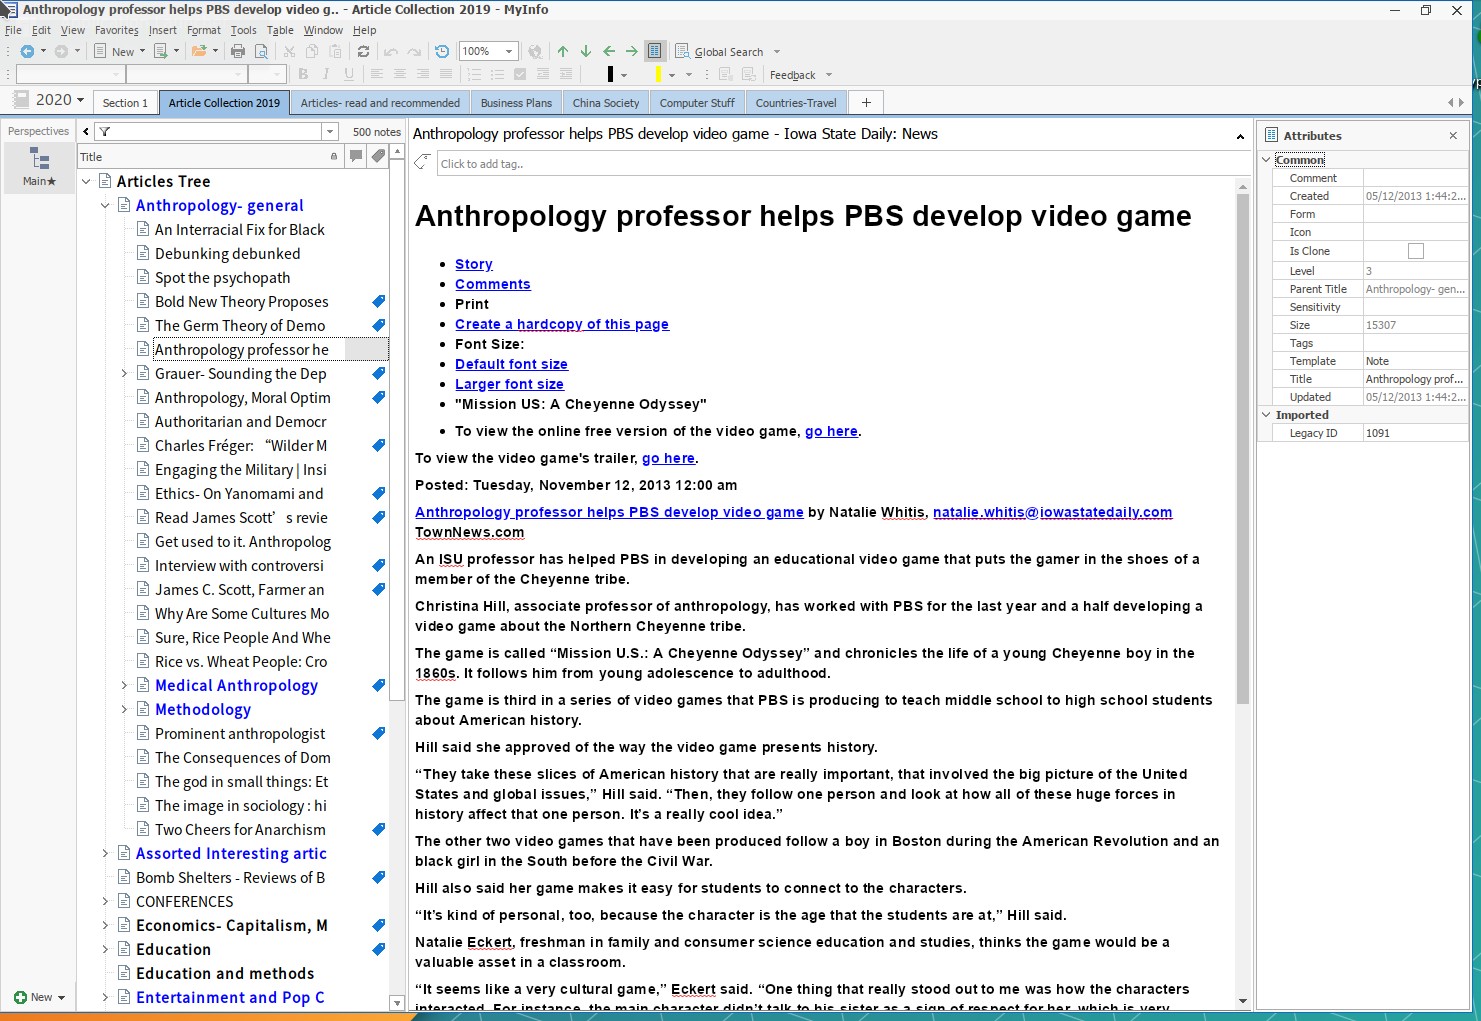Click the Comment column header icon

(355, 156)
